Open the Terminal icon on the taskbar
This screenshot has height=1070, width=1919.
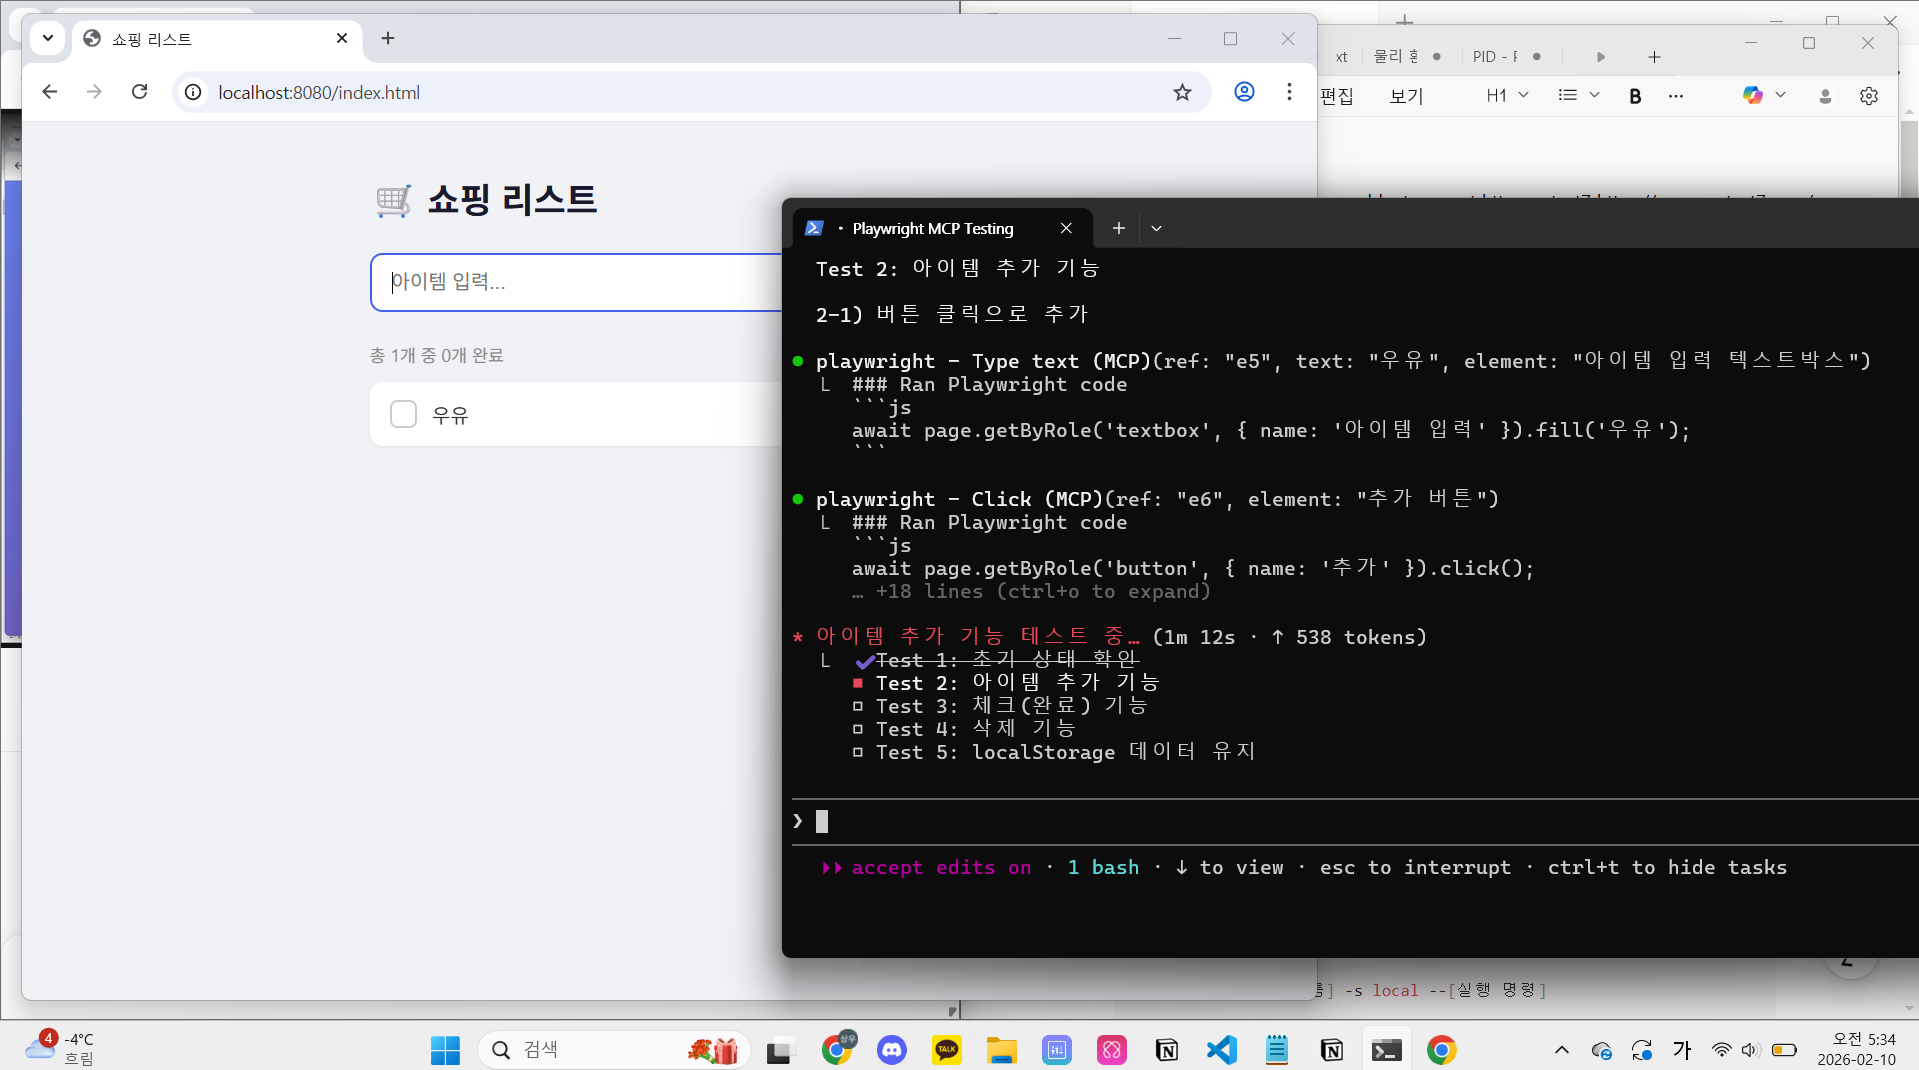(x=1386, y=1050)
